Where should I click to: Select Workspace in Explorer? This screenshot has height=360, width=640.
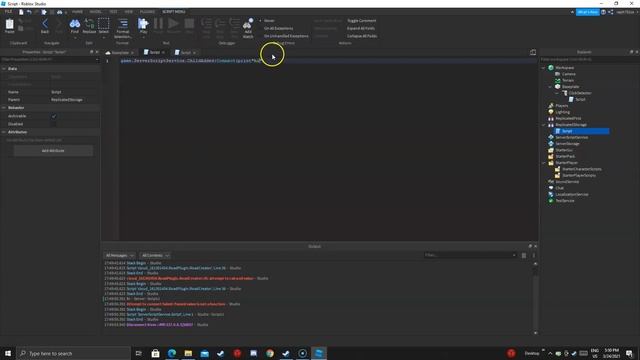click(x=564, y=68)
